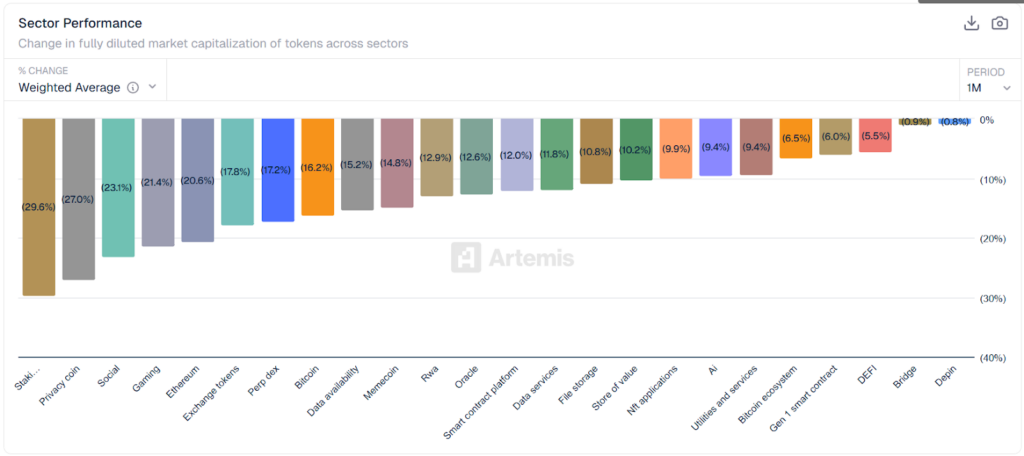The image size is (1024, 456).
Task: Click the Staking bar showing 29.6%
Action: point(38,206)
